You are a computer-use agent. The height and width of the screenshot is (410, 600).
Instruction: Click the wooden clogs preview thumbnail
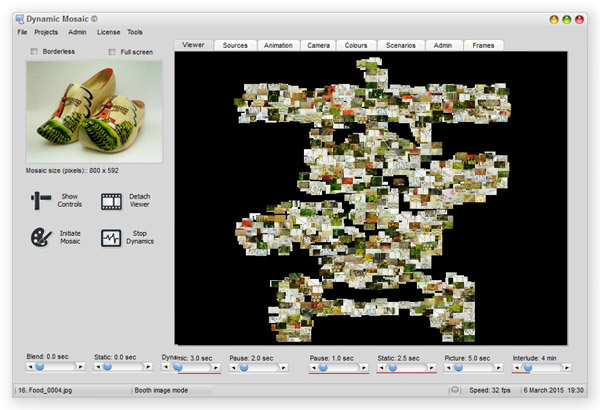pyautogui.click(x=93, y=110)
